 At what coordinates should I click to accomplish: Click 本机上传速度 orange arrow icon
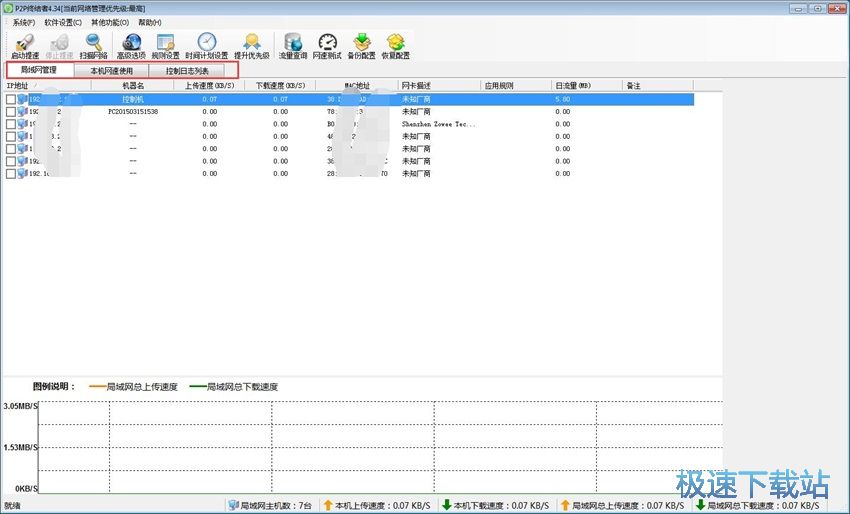pyautogui.click(x=328, y=505)
